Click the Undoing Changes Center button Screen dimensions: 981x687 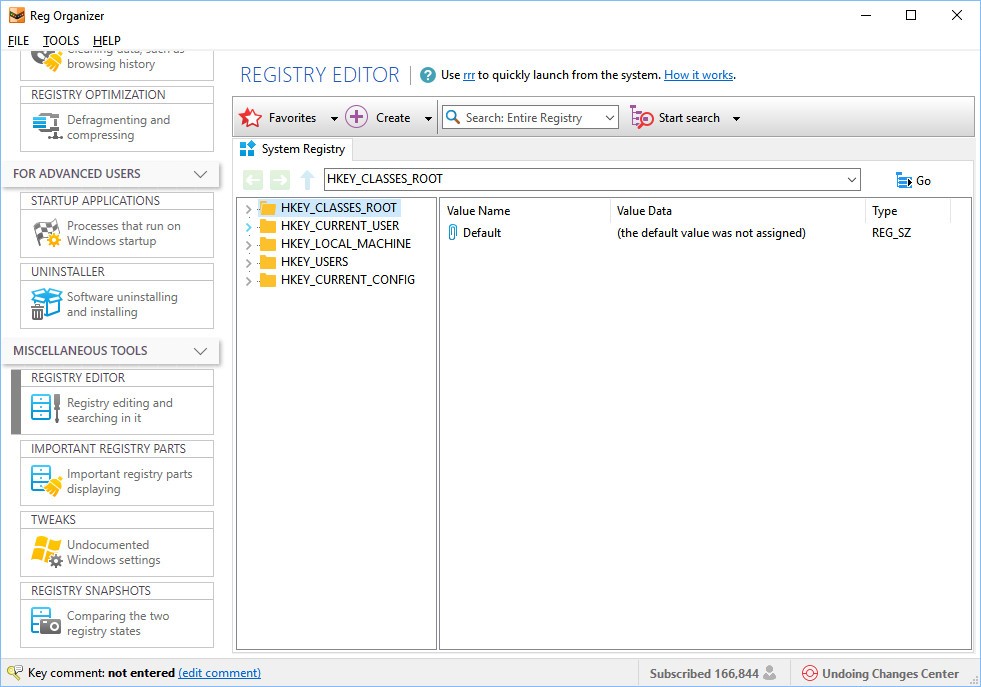[x=880, y=674]
